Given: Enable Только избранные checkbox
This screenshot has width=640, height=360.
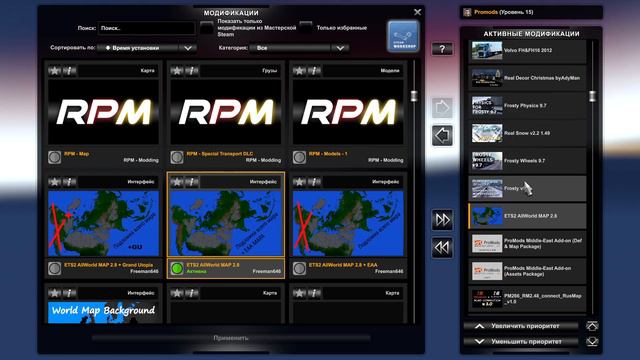Looking at the screenshot, I should click(306, 27).
